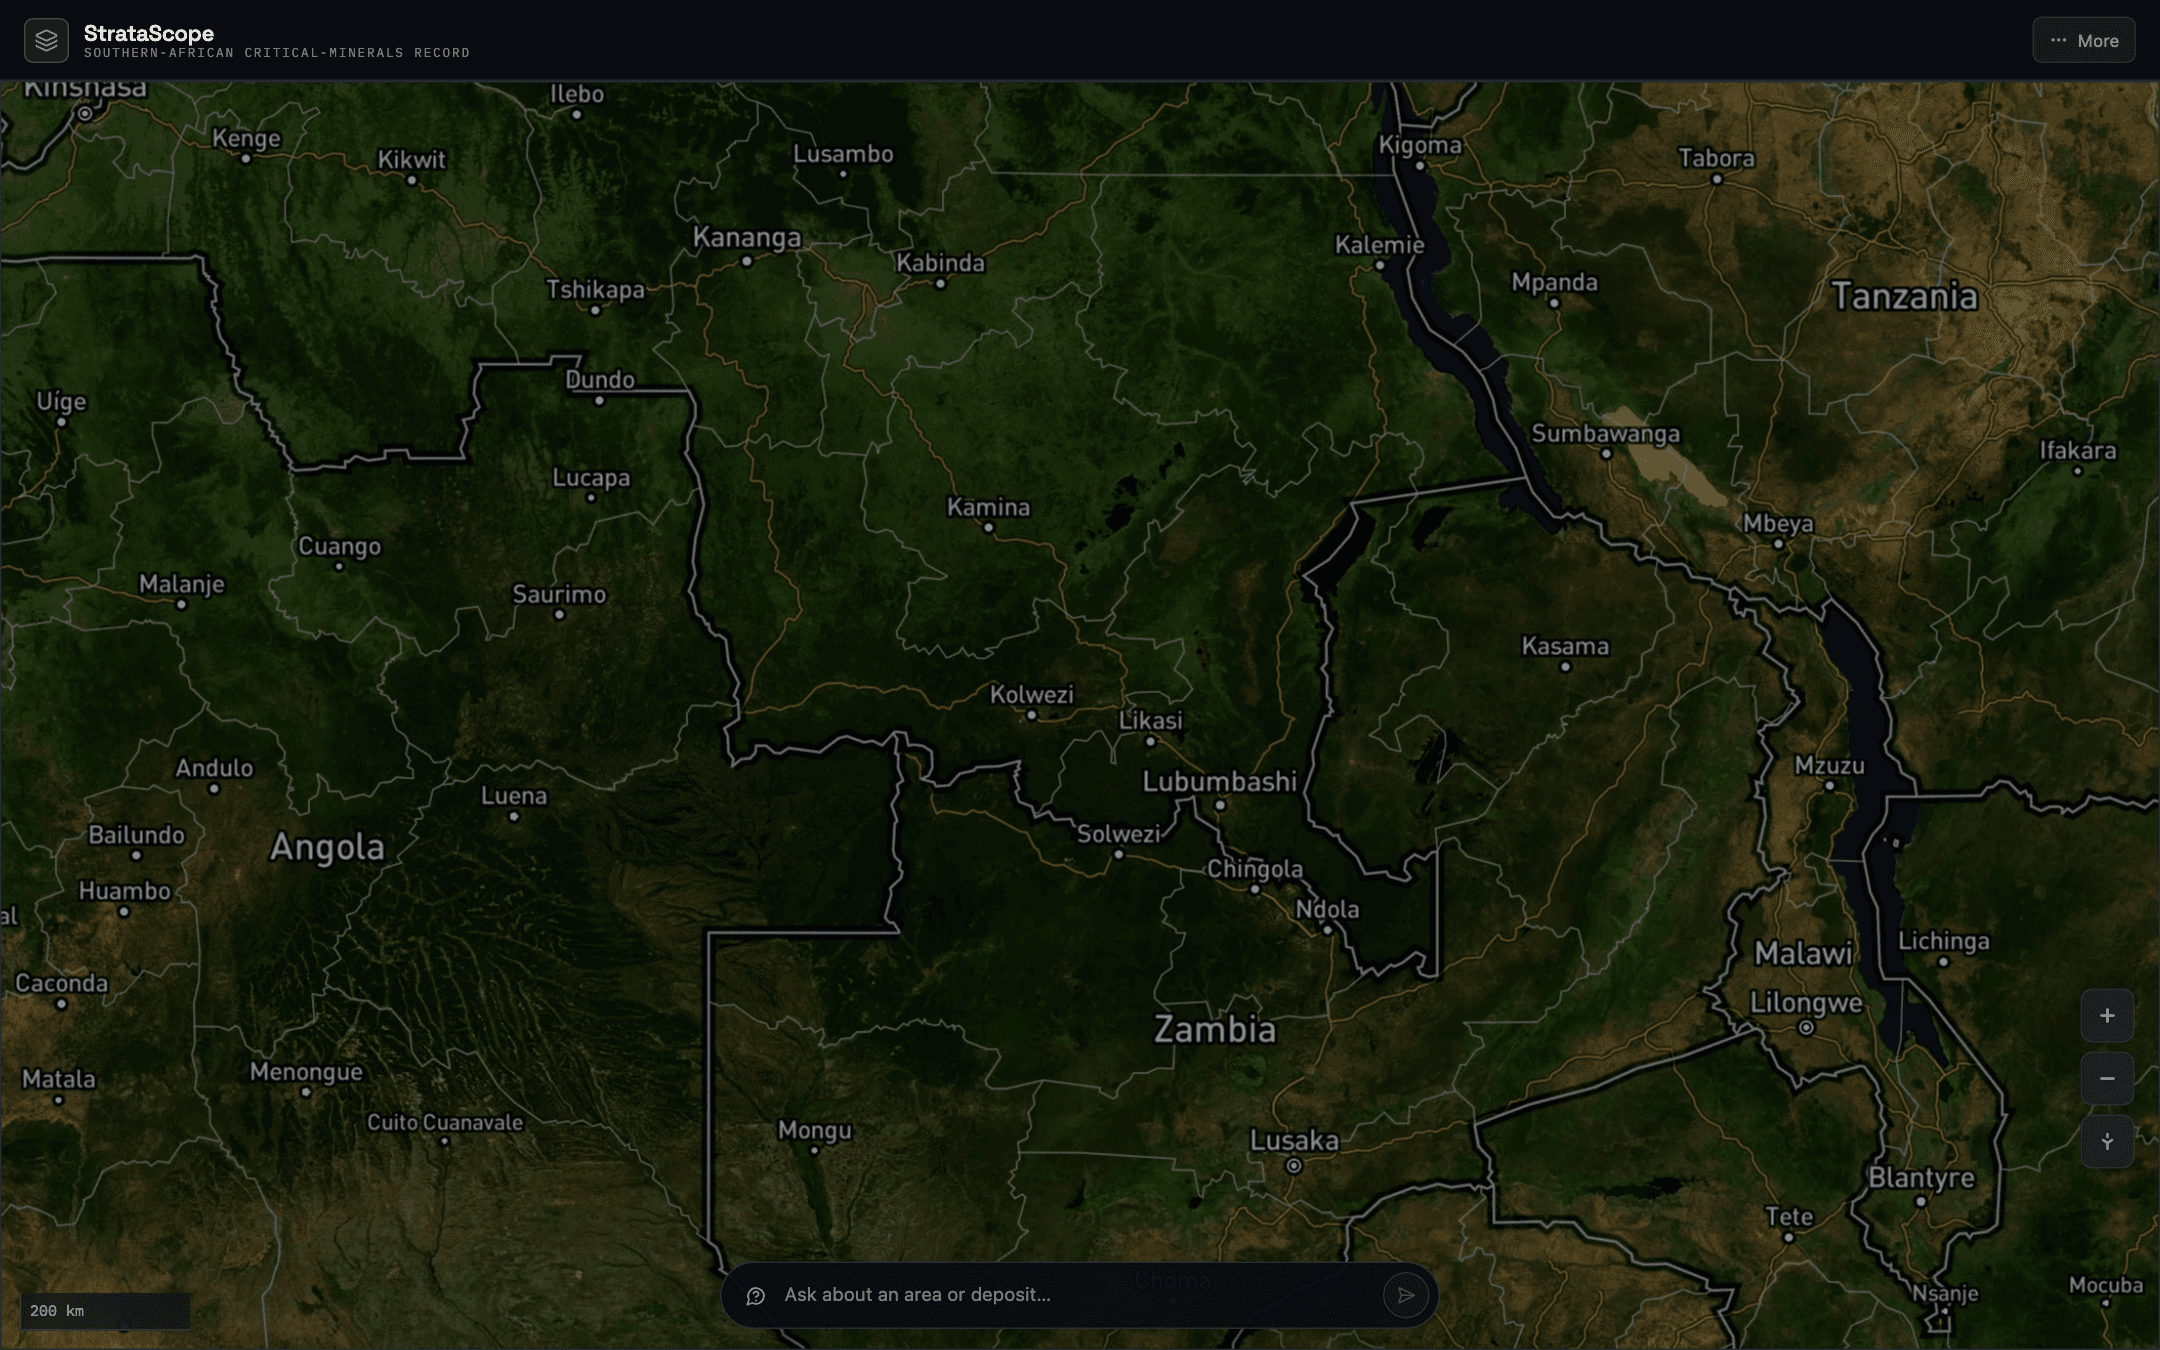Select the Mbeya city label
Viewport: 2160px width, 1350px height.
coord(1778,524)
